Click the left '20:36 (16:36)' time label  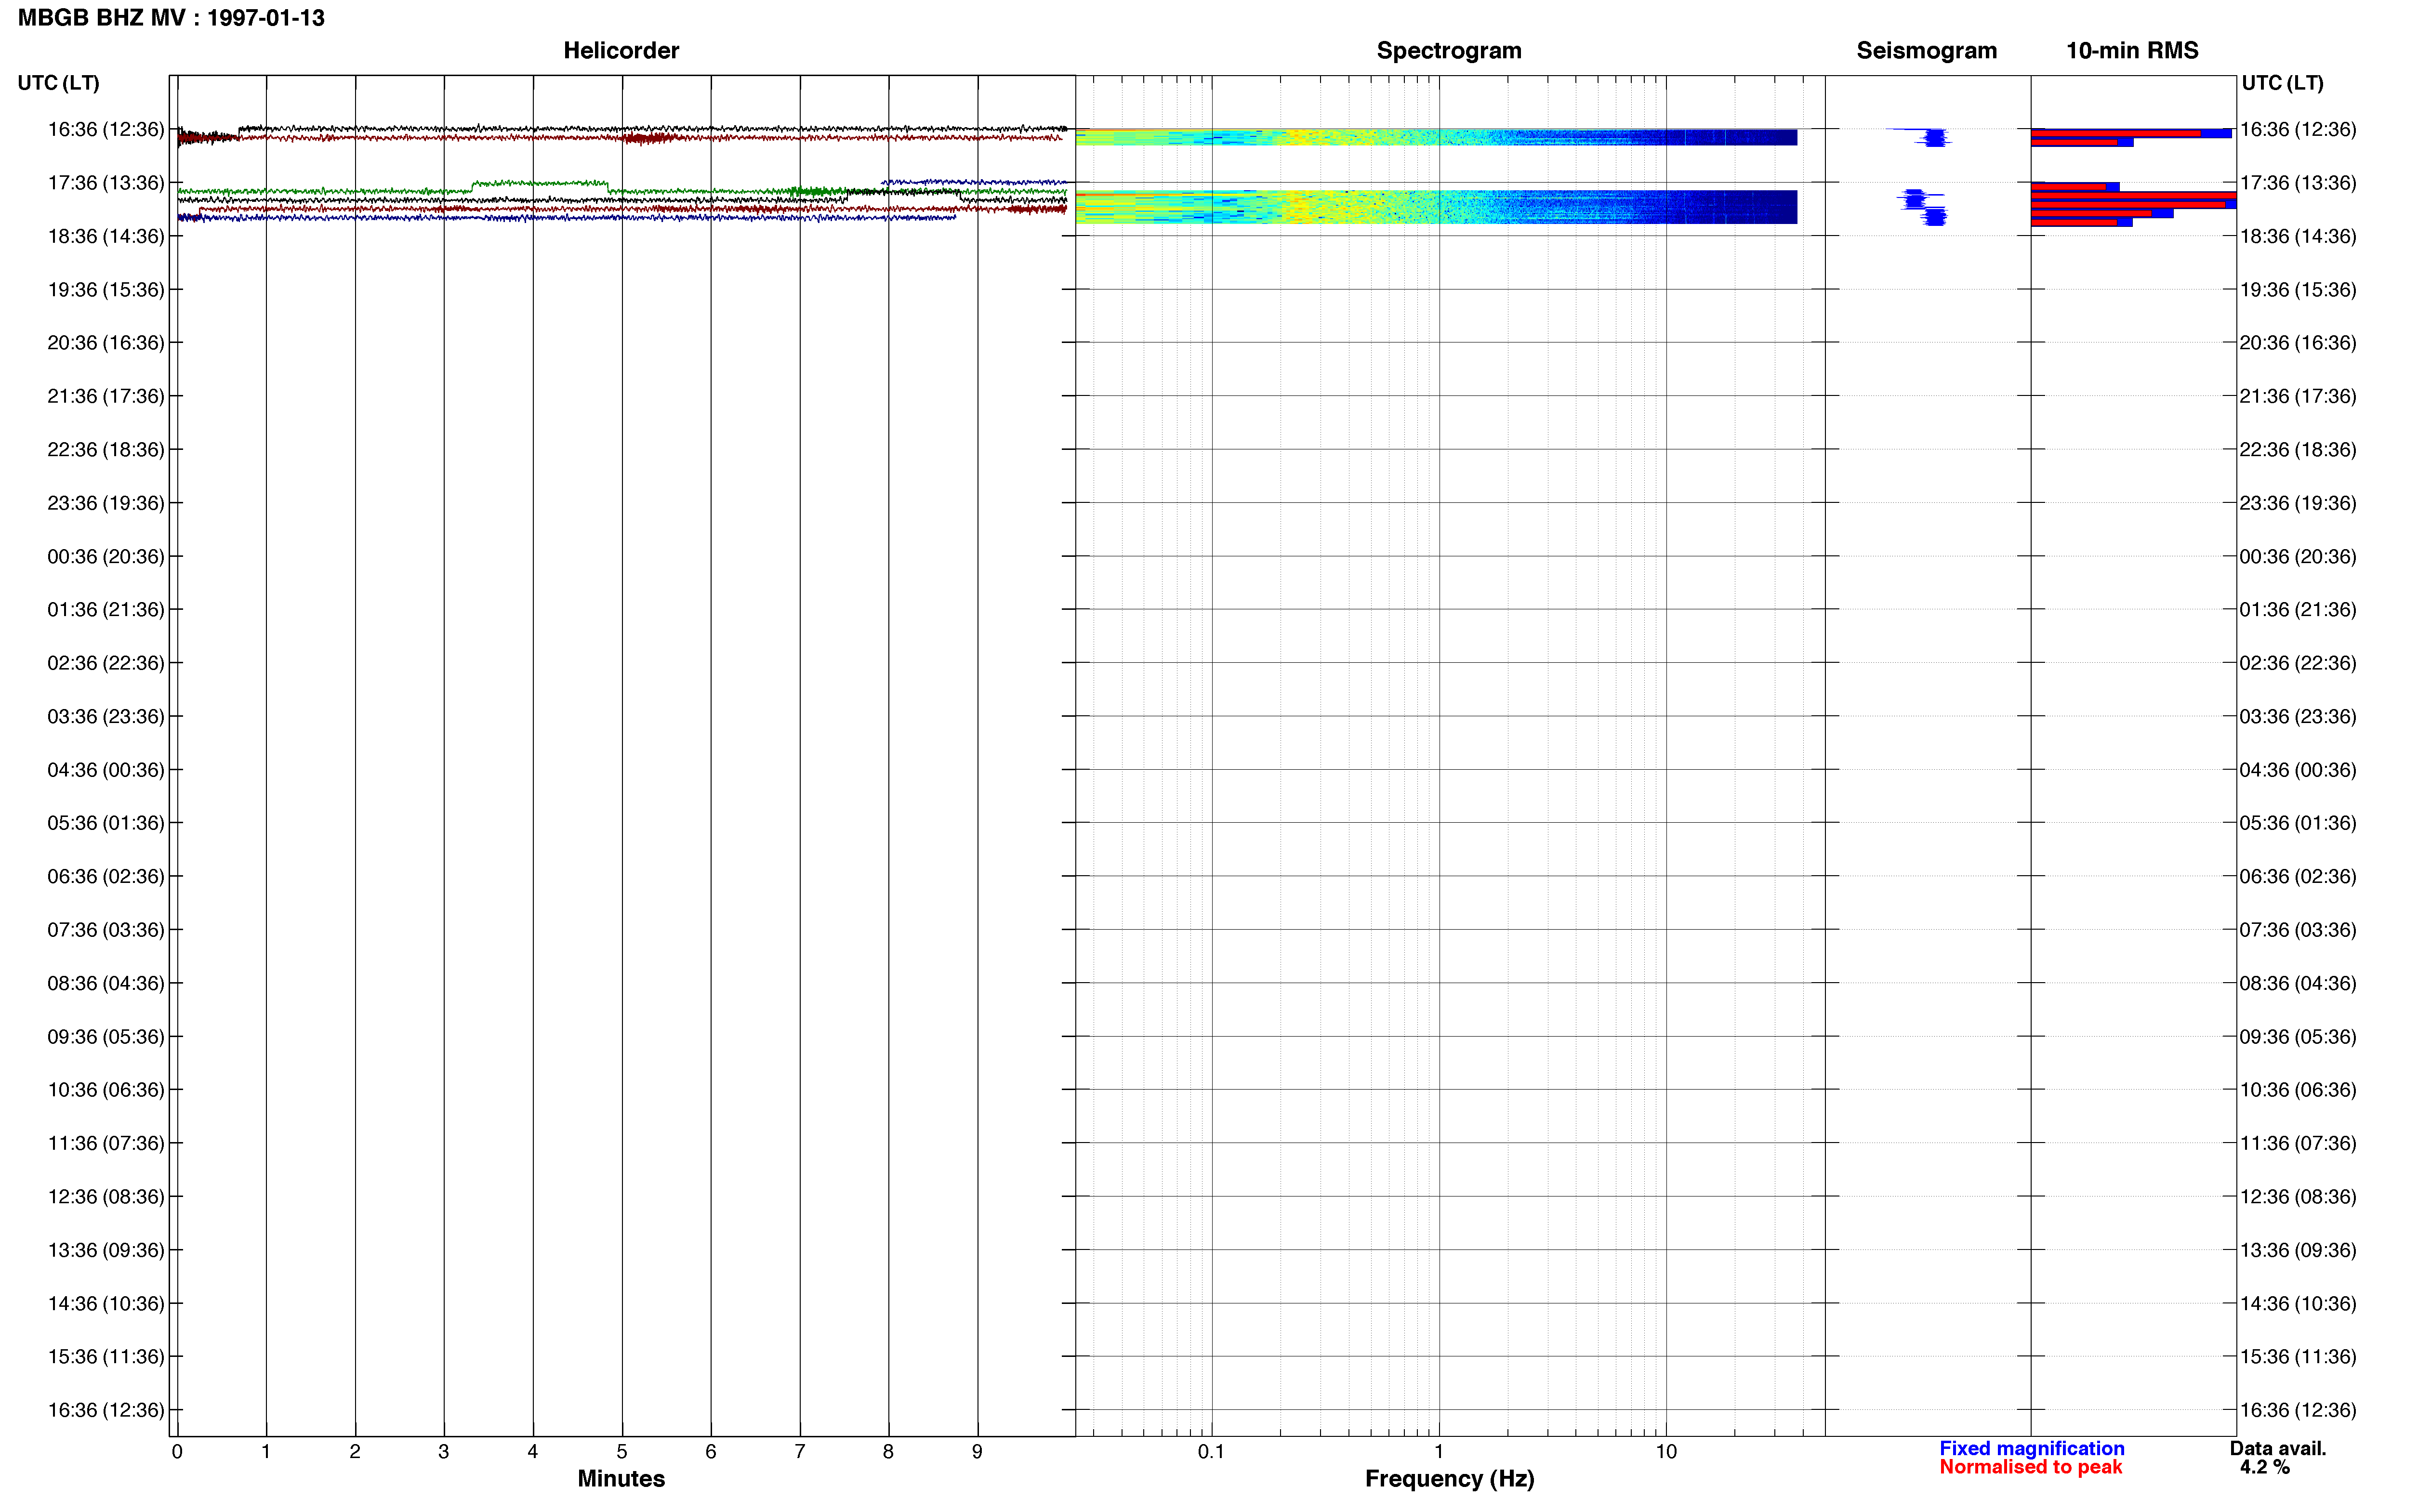[x=106, y=343]
